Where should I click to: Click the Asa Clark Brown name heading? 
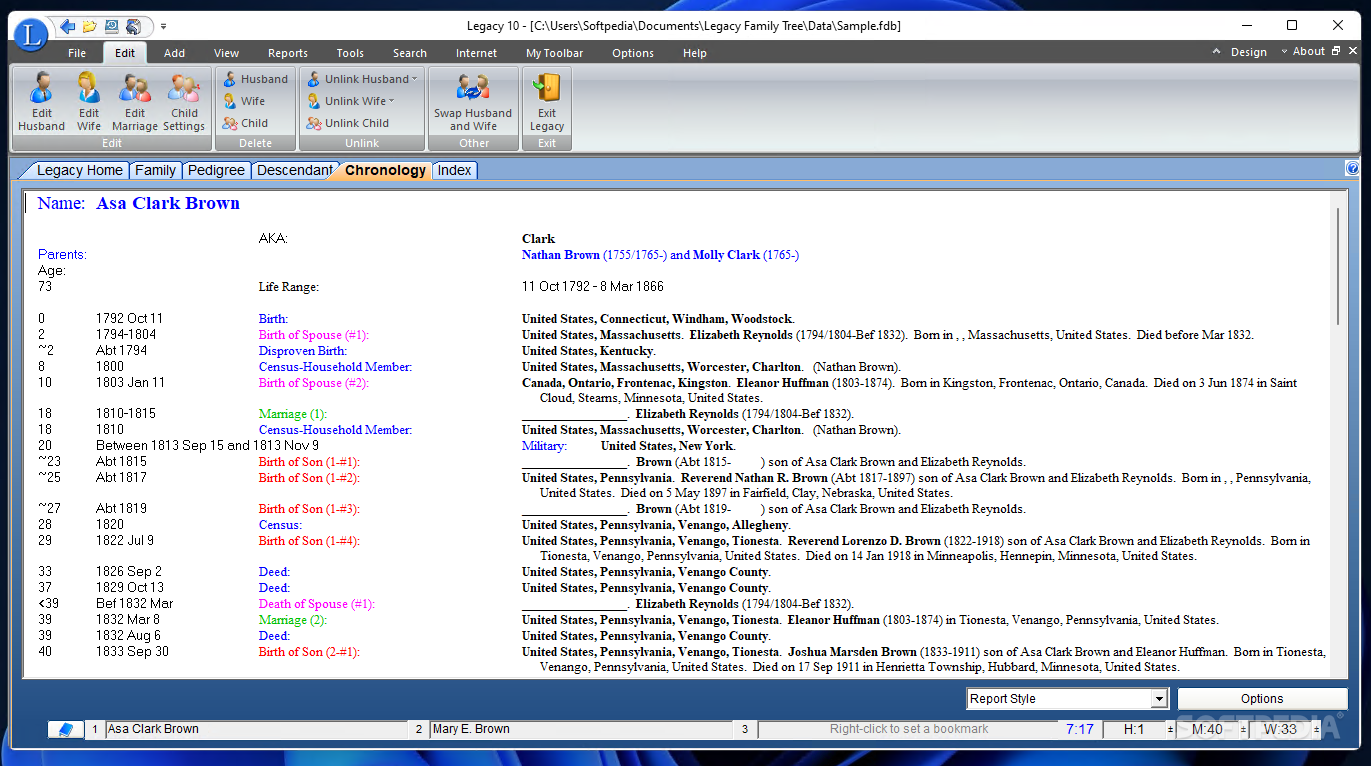(168, 203)
